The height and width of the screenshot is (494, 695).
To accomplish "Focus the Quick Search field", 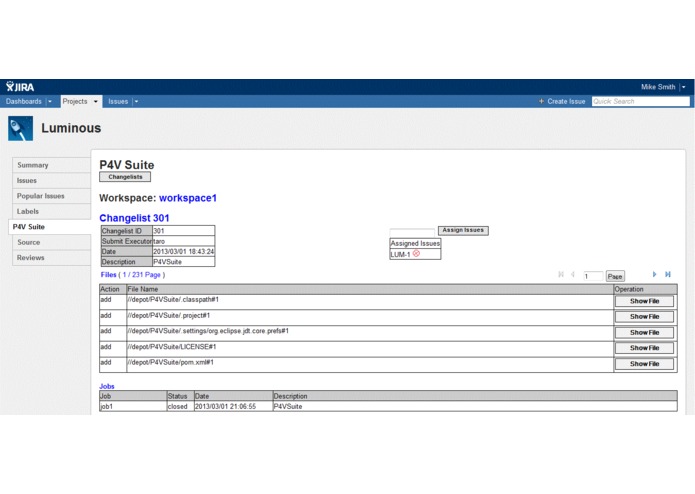I will (x=640, y=101).
